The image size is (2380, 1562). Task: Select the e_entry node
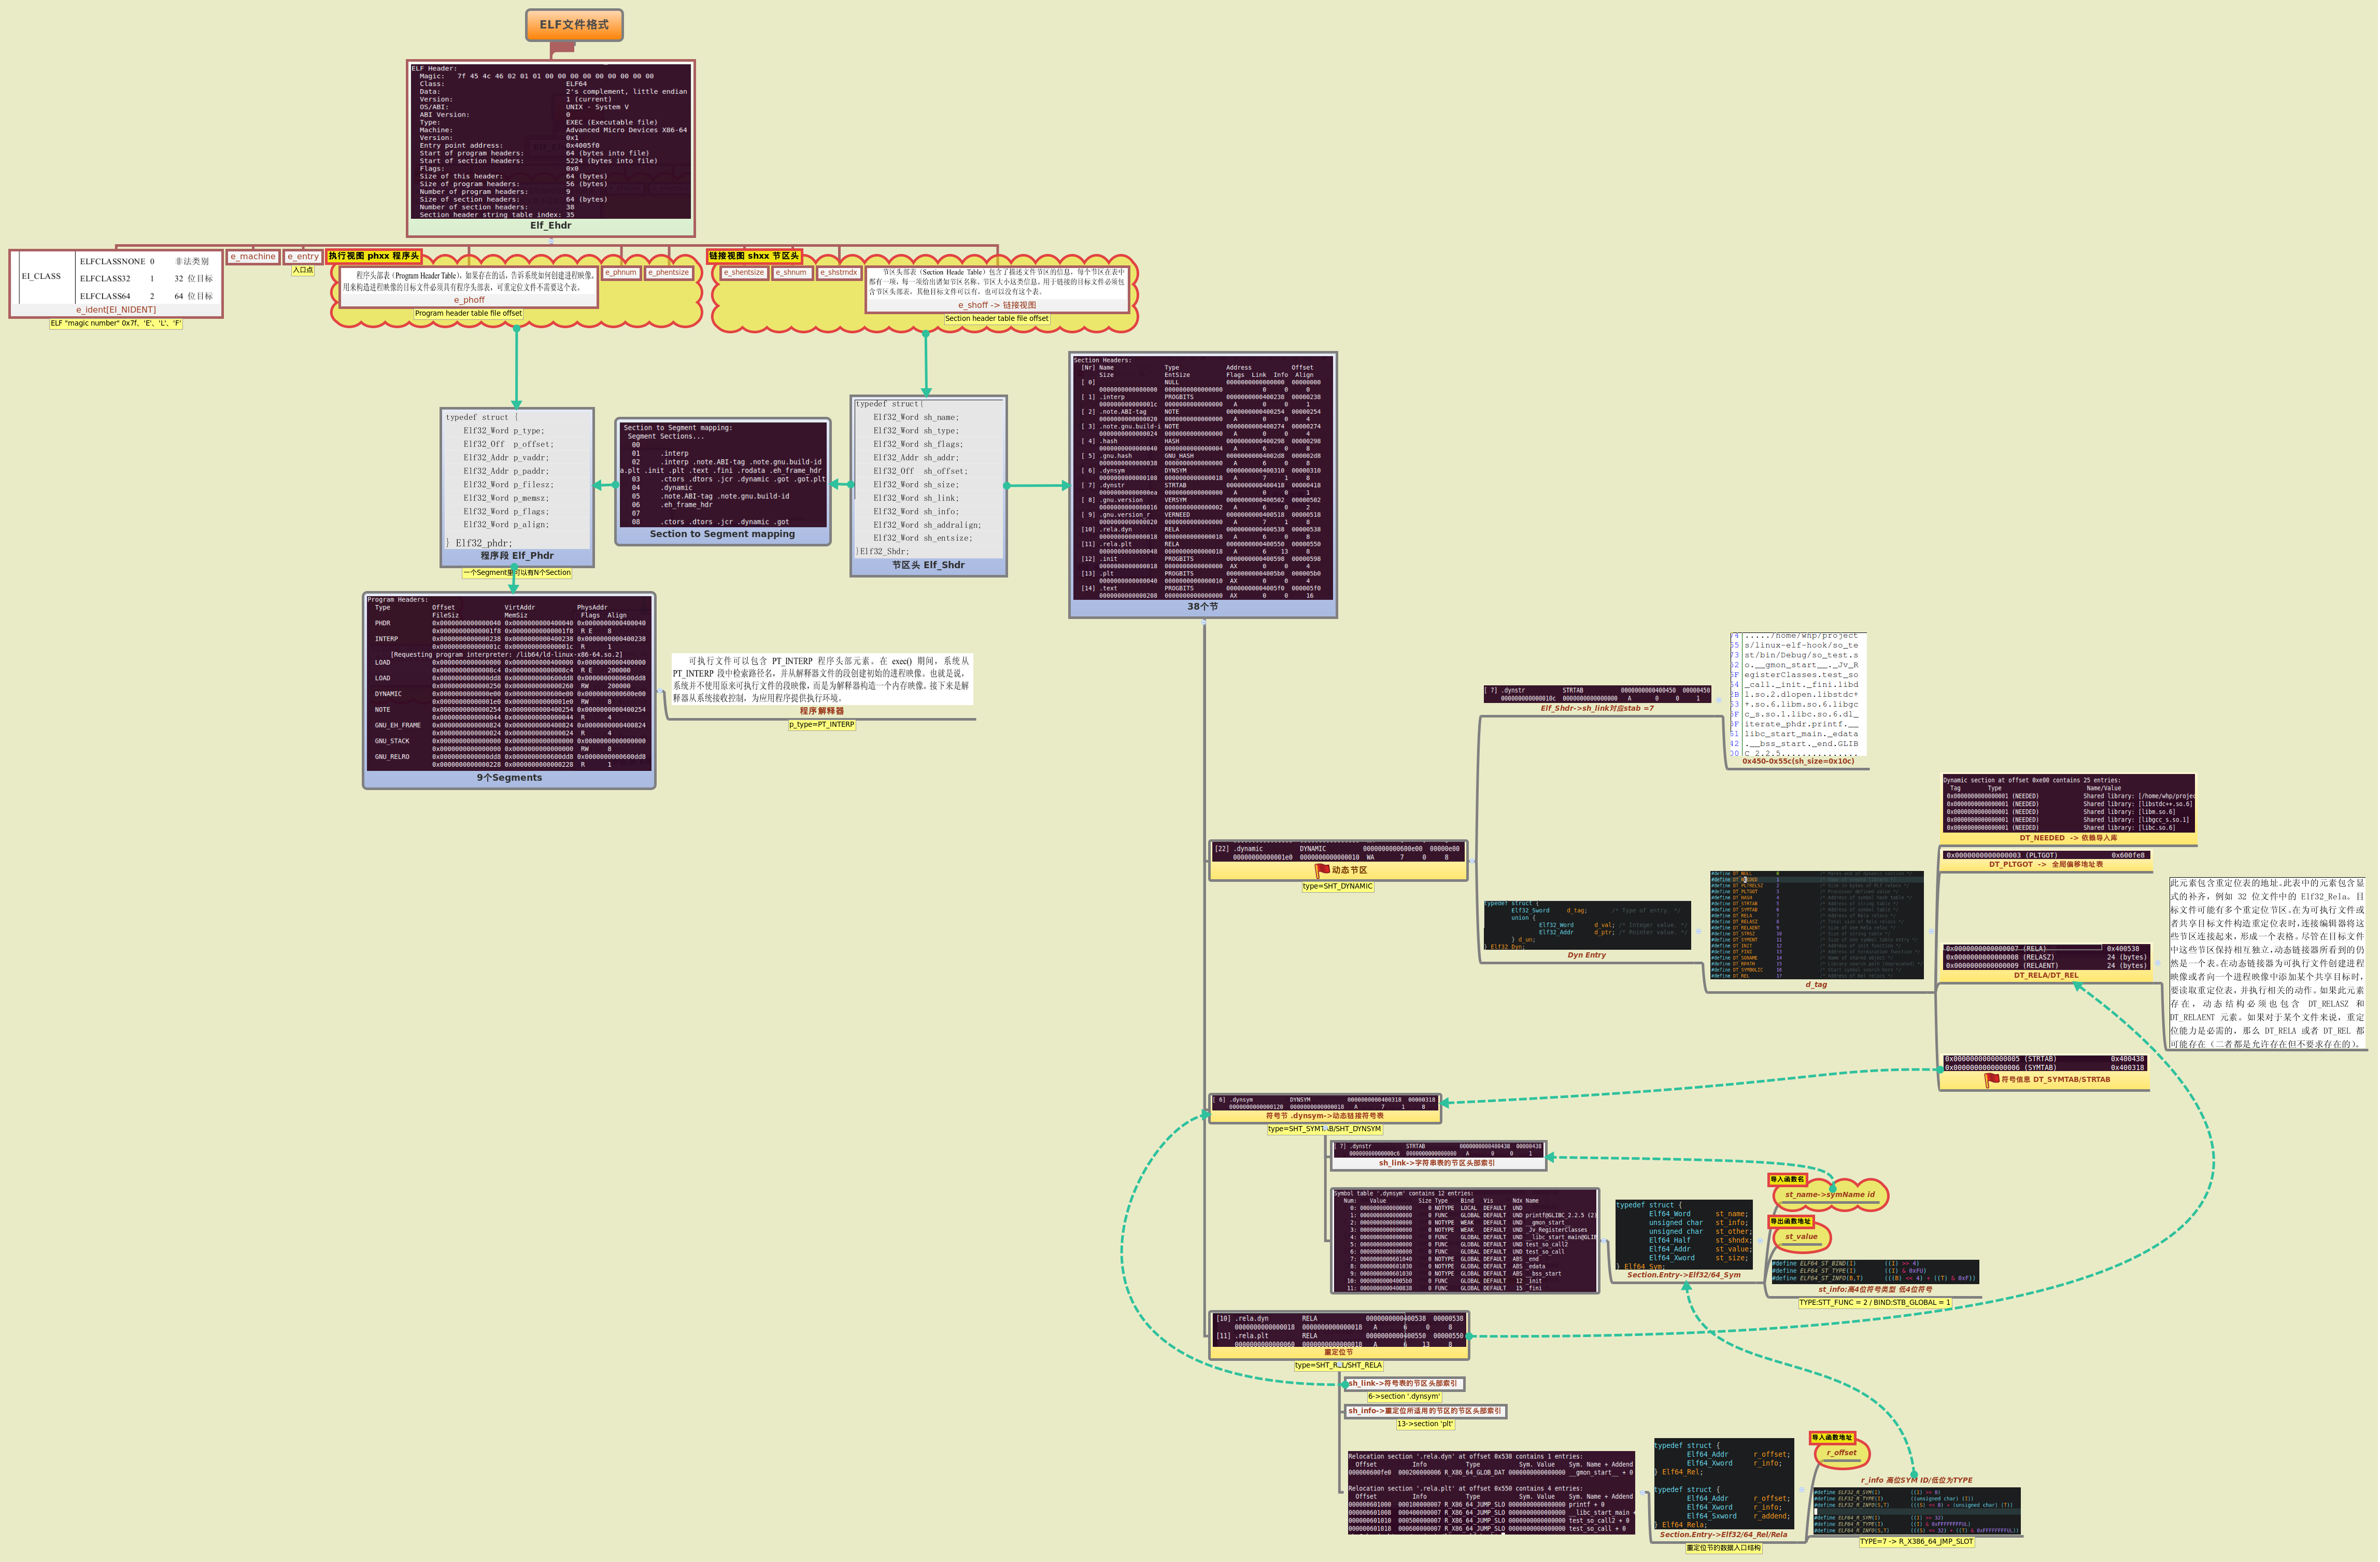tap(303, 257)
